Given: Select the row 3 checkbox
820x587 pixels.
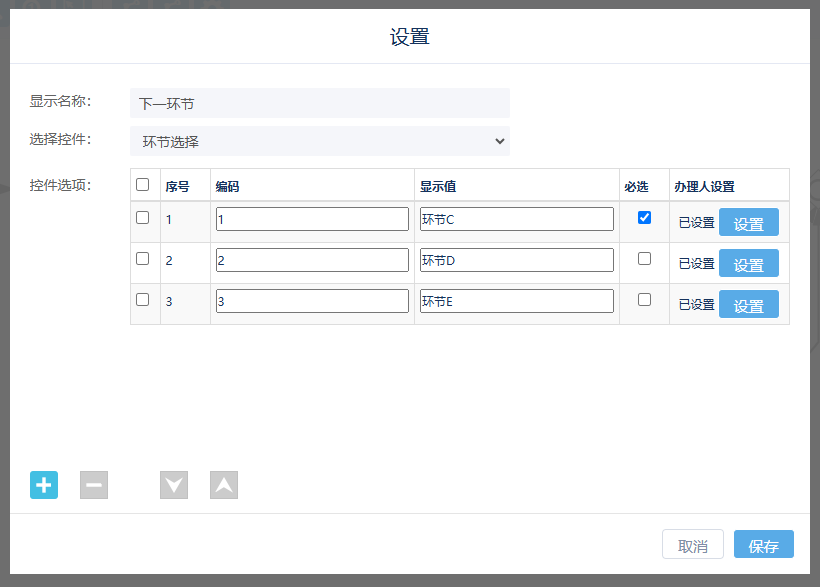Looking at the screenshot, I should tap(143, 299).
